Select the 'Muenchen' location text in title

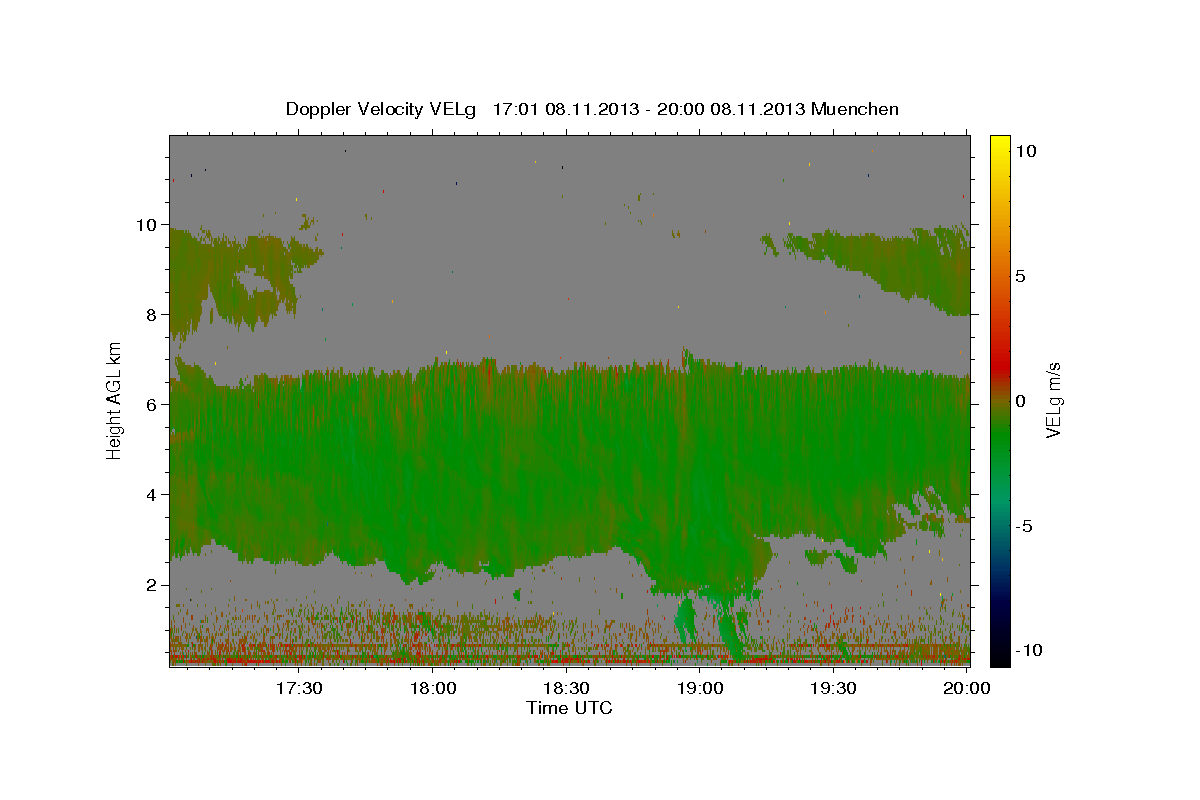pyautogui.click(x=855, y=109)
